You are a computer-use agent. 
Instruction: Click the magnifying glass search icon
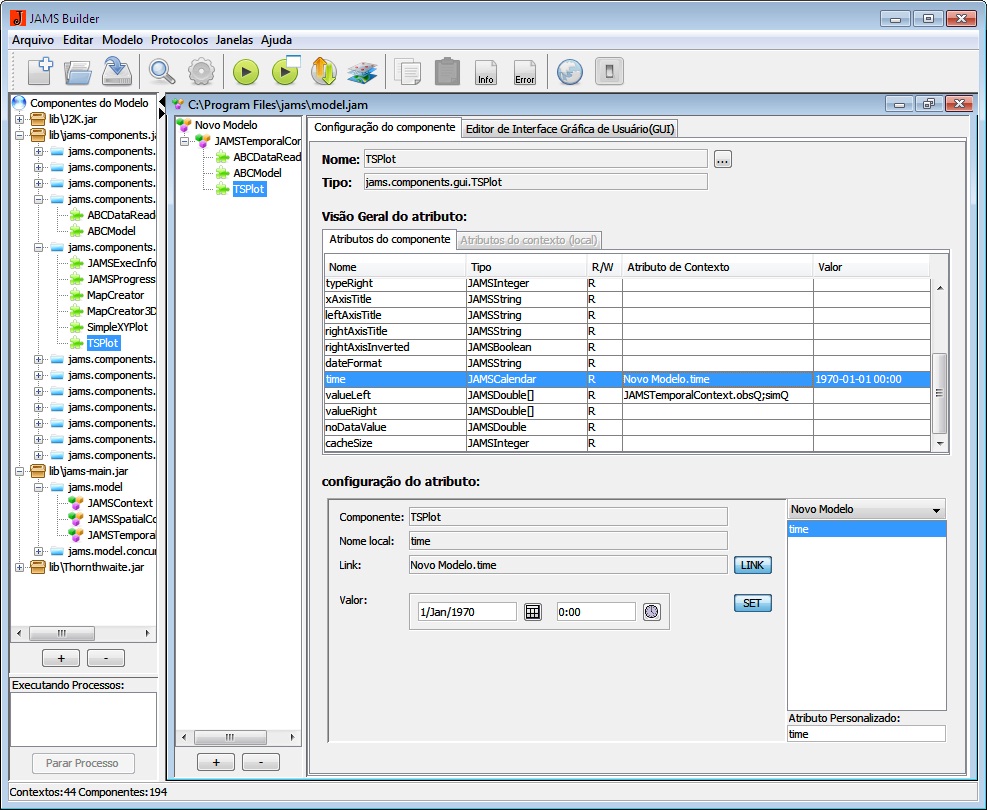162,71
